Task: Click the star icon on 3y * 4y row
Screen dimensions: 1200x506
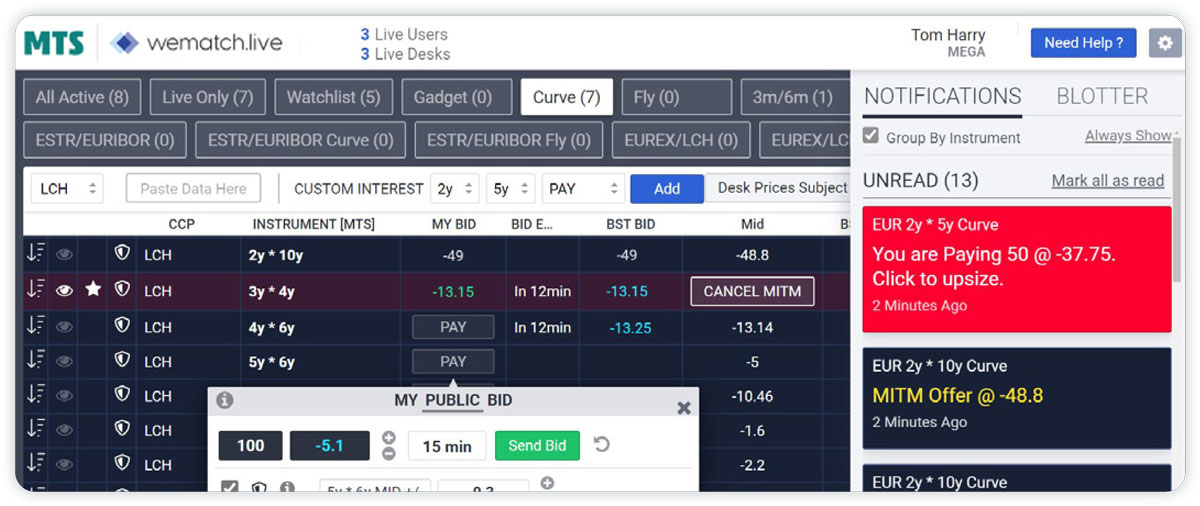Action: pyautogui.click(x=93, y=290)
